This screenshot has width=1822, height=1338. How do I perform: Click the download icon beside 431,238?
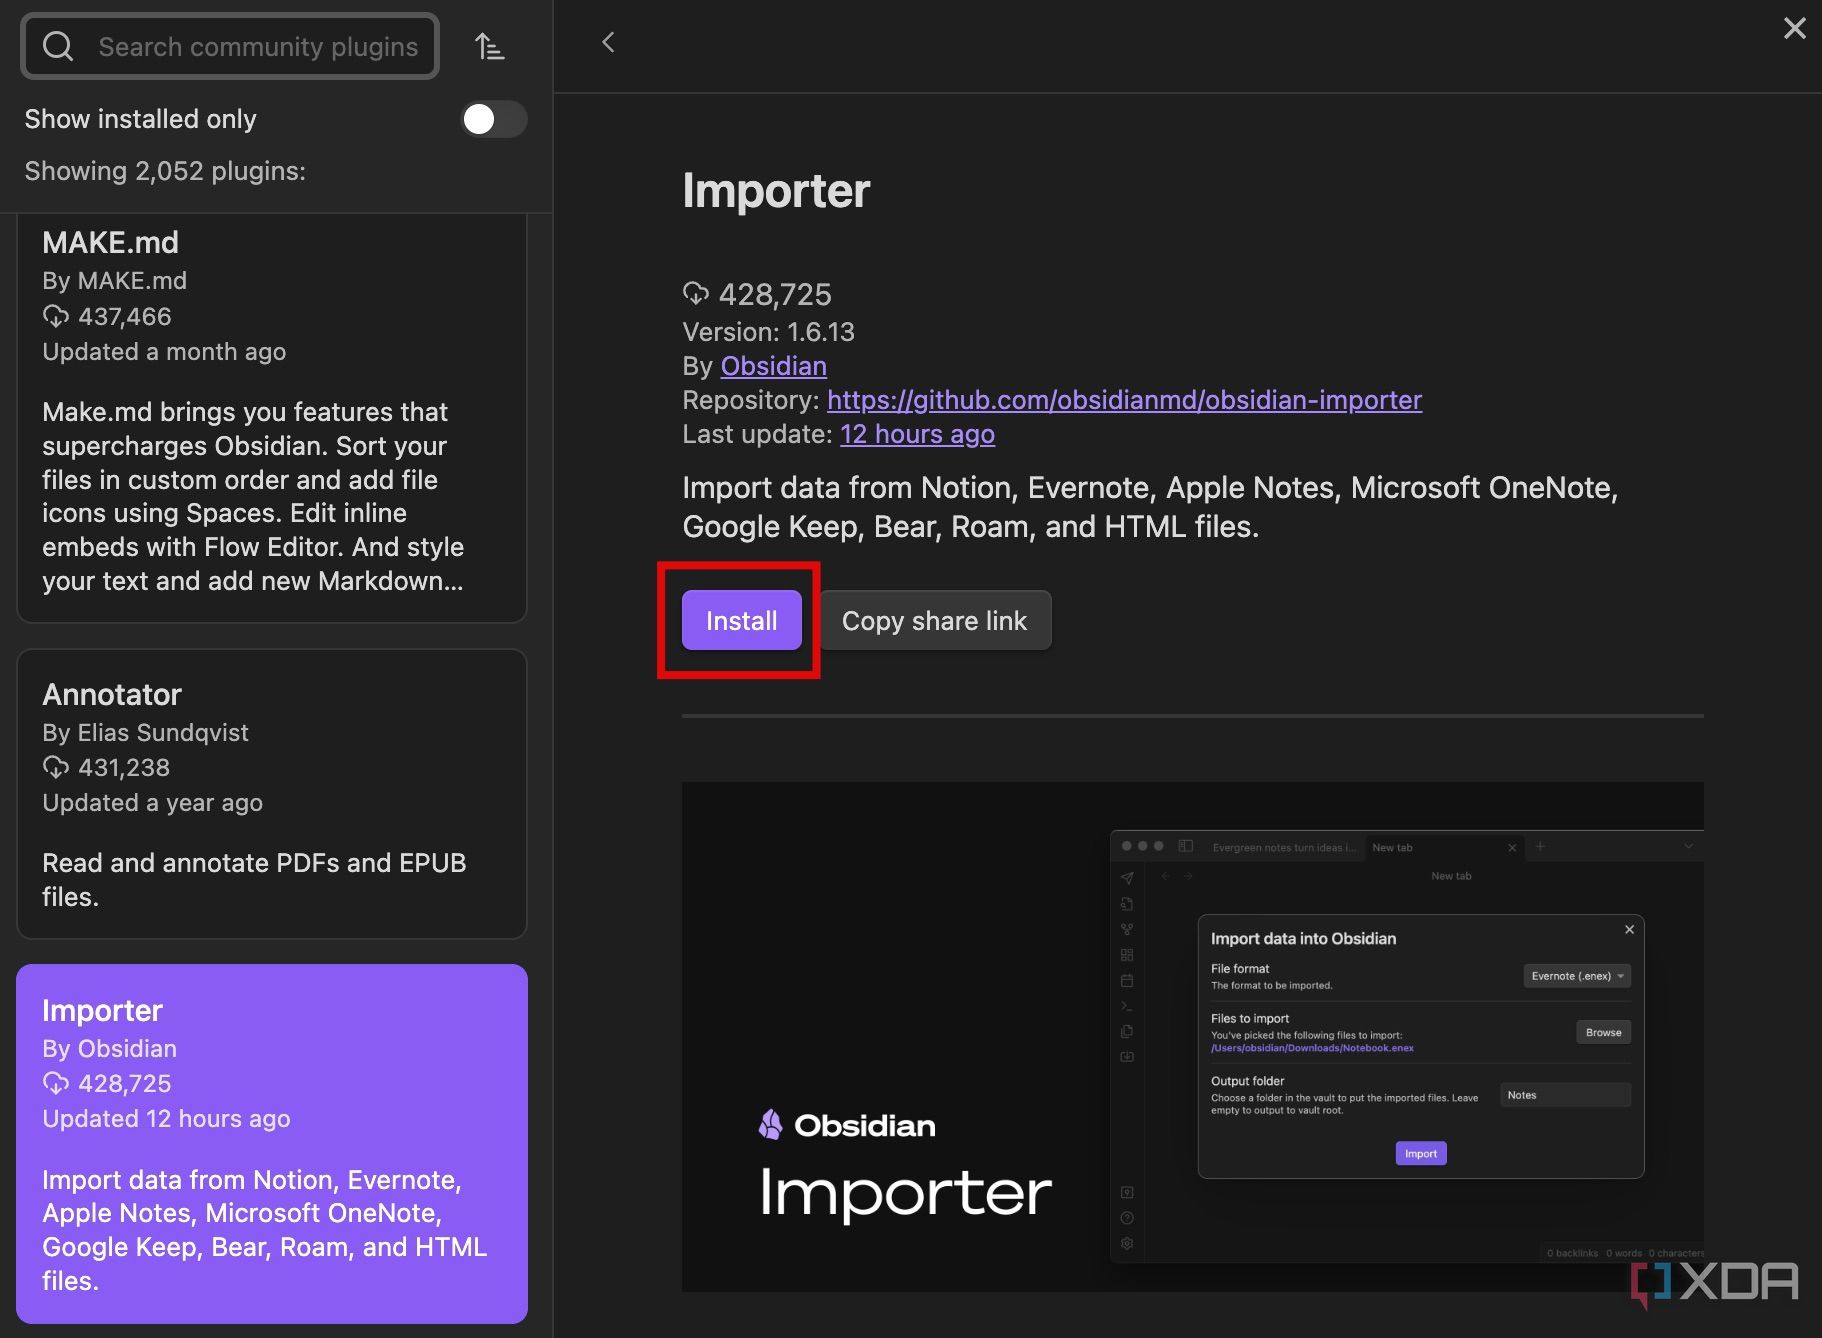56,767
